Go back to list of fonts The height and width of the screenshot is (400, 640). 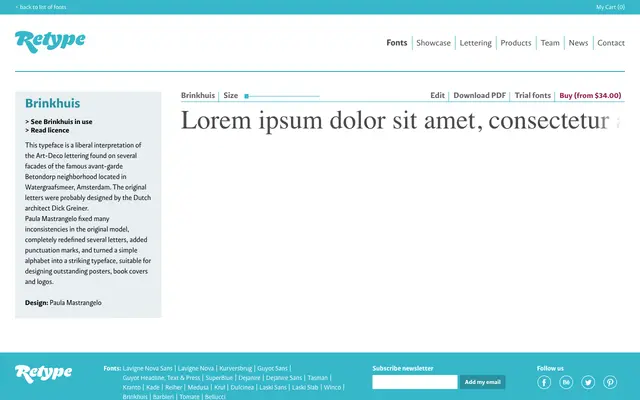41,7
